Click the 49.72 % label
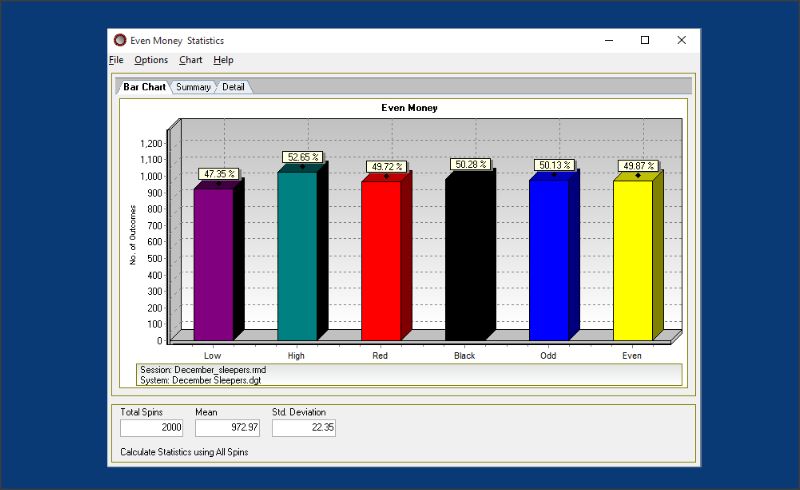 (386, 167)
